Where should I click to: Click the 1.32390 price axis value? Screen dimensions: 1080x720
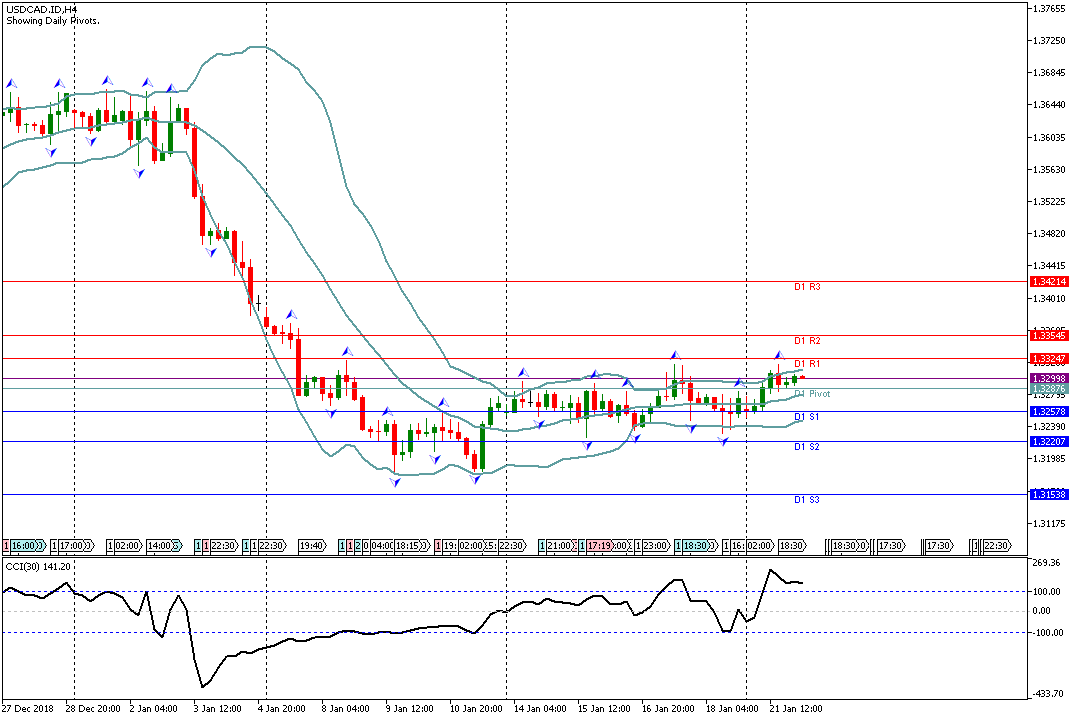[1049, 427]
